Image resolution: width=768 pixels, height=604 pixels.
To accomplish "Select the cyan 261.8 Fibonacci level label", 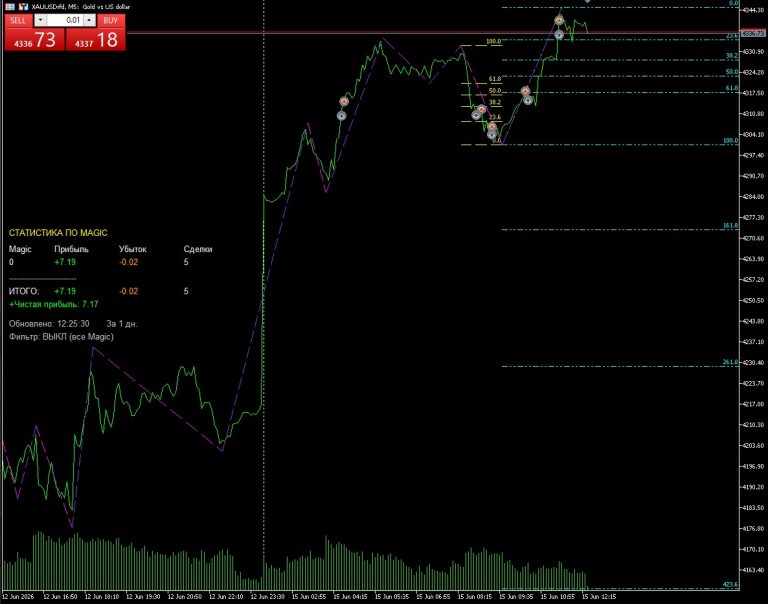I will [730, 362].
